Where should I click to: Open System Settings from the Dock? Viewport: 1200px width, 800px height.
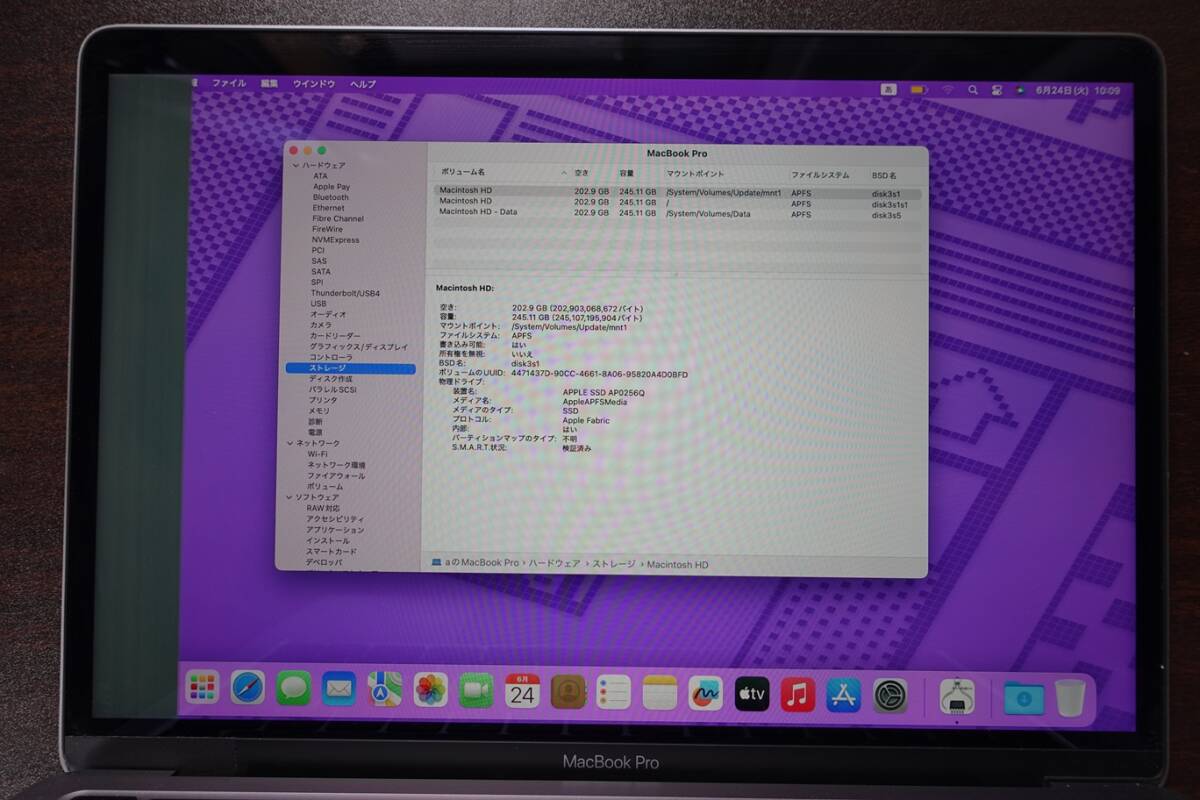pyautogui.click(x=890, y=695)
